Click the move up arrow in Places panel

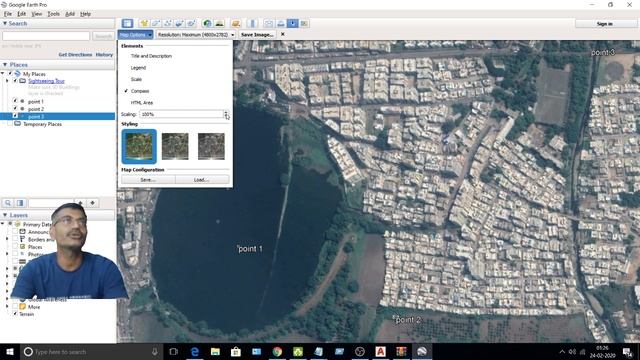[80, 203]
